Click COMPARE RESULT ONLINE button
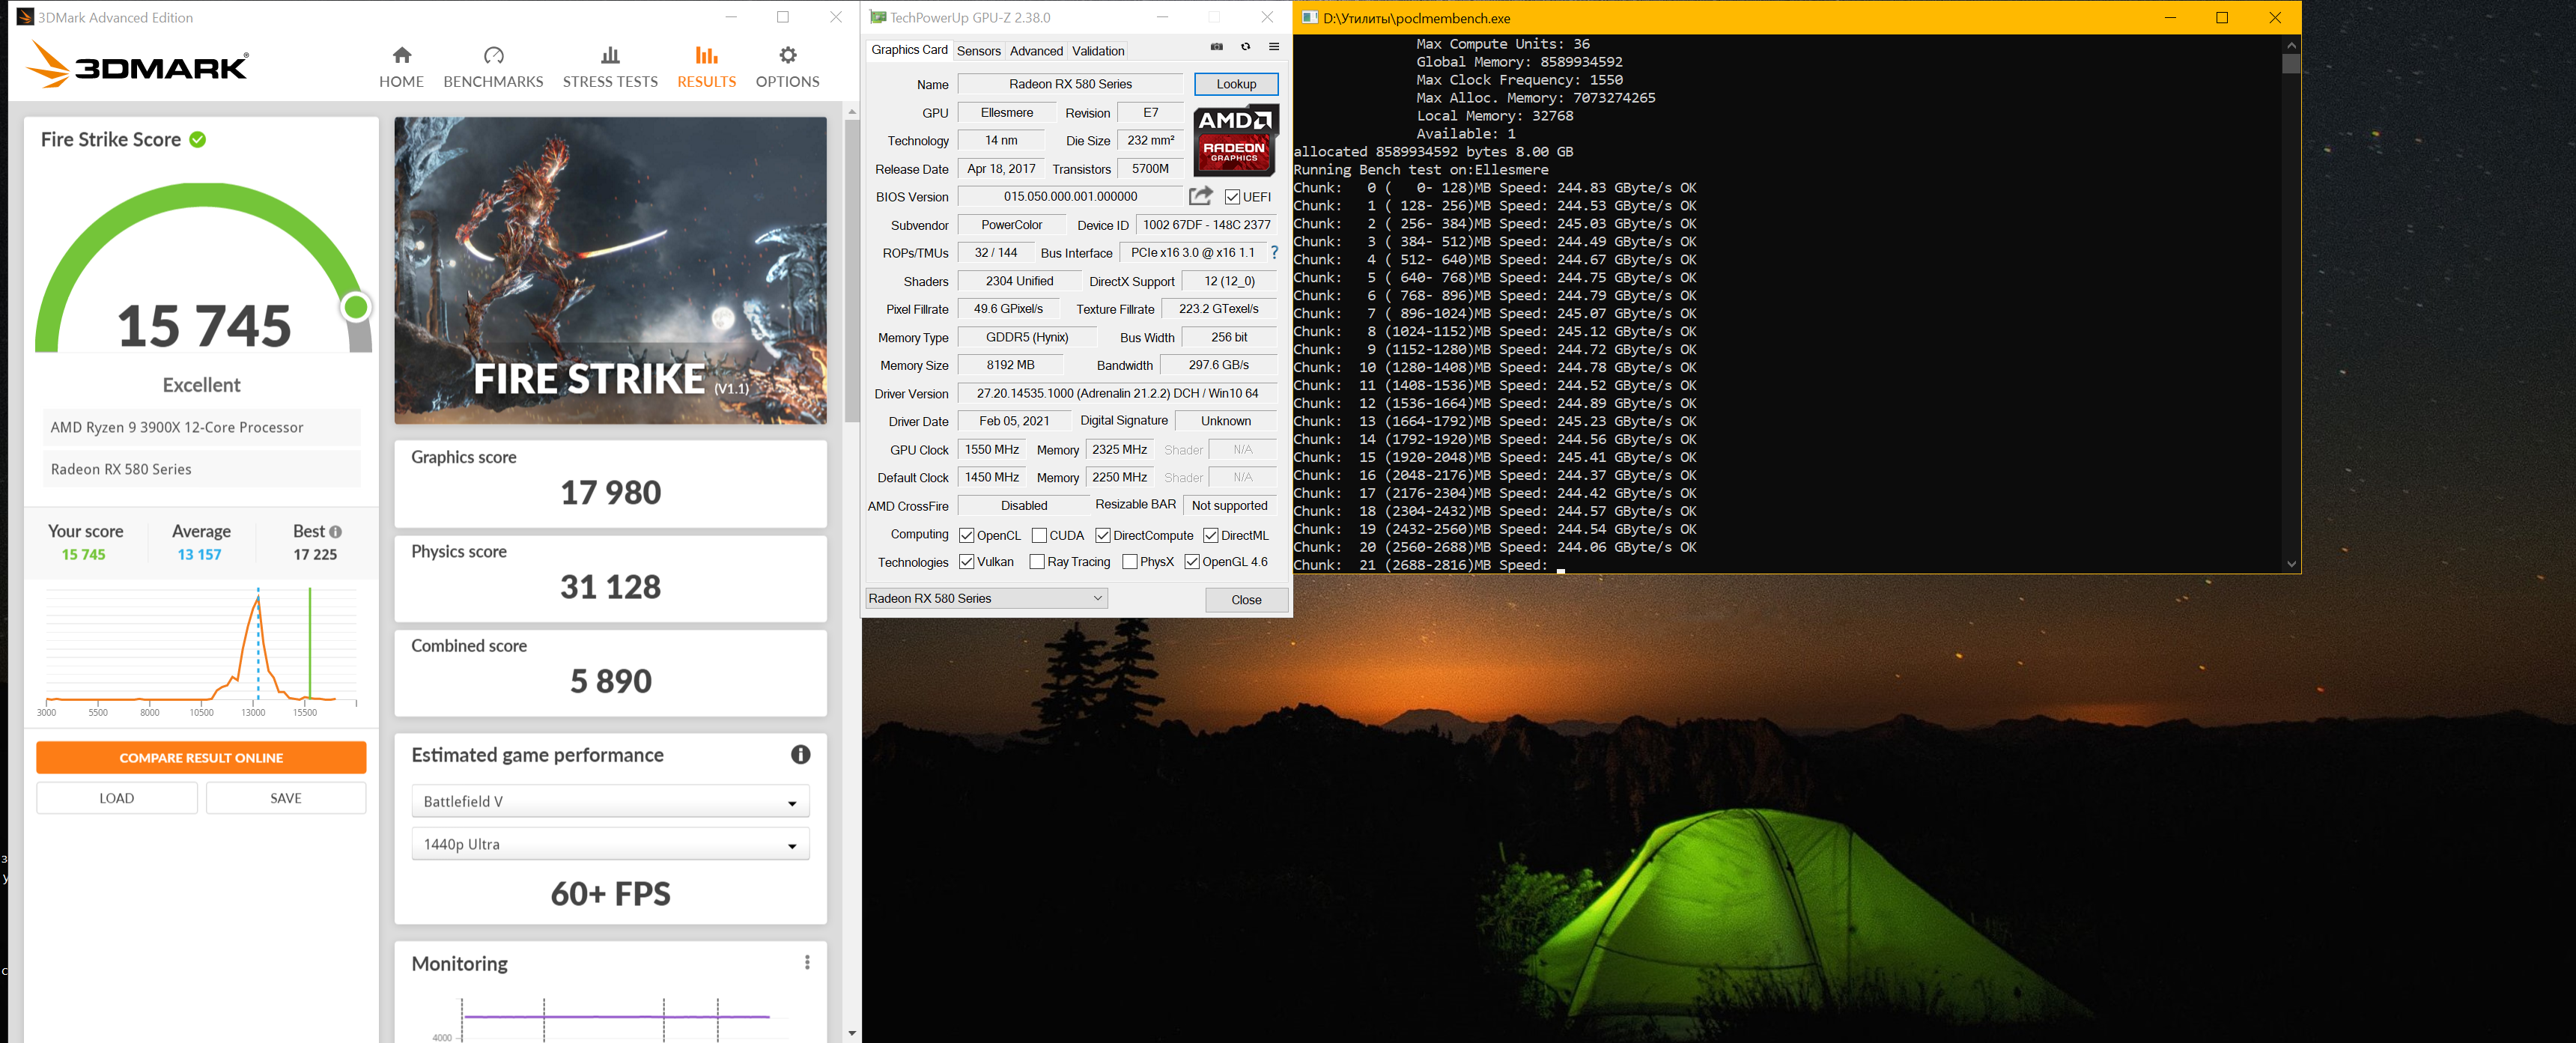The height and width of the screenshot is (1043, 2576). [x=201, y=757]
